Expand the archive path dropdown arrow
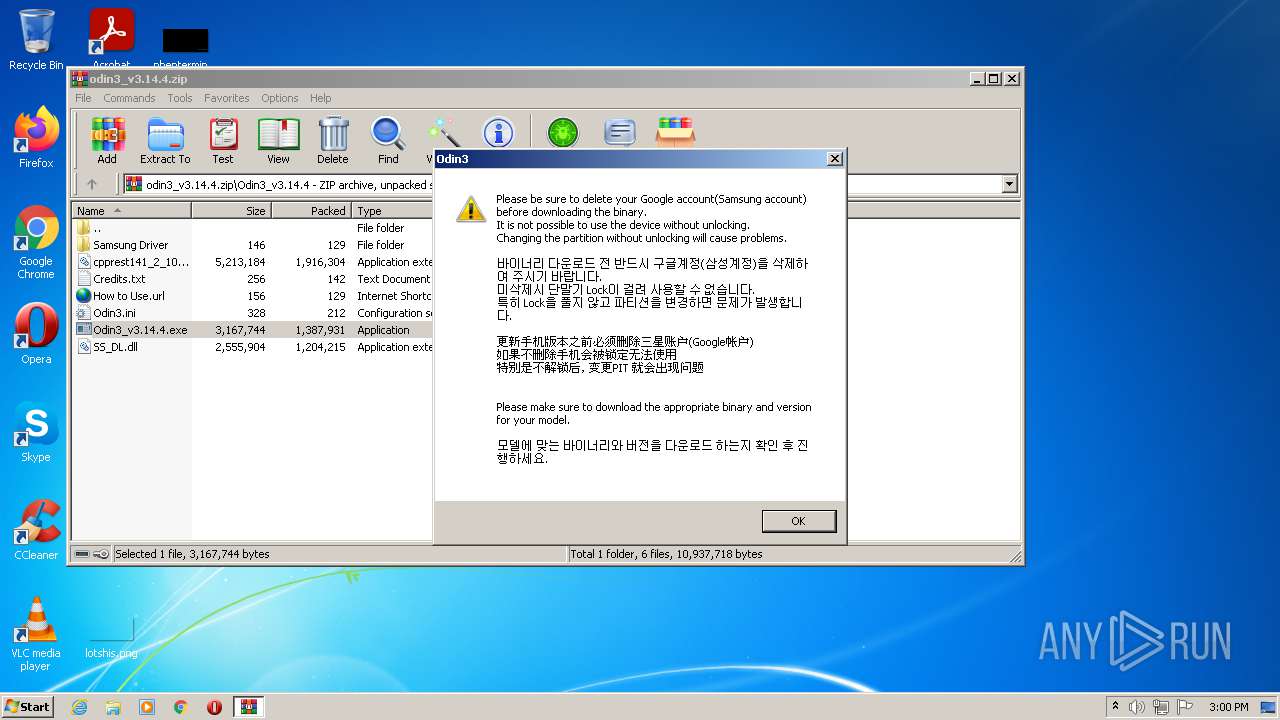 [1009, 184]
